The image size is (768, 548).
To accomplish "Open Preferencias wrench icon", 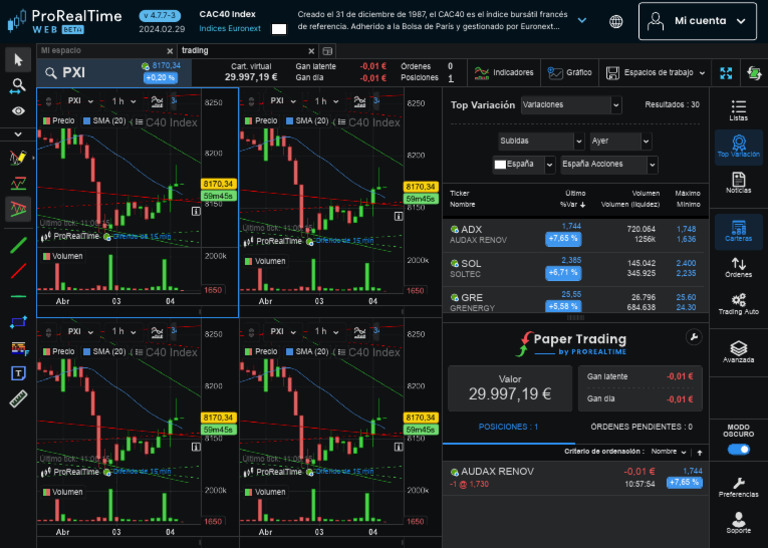I will click(738, 487).
